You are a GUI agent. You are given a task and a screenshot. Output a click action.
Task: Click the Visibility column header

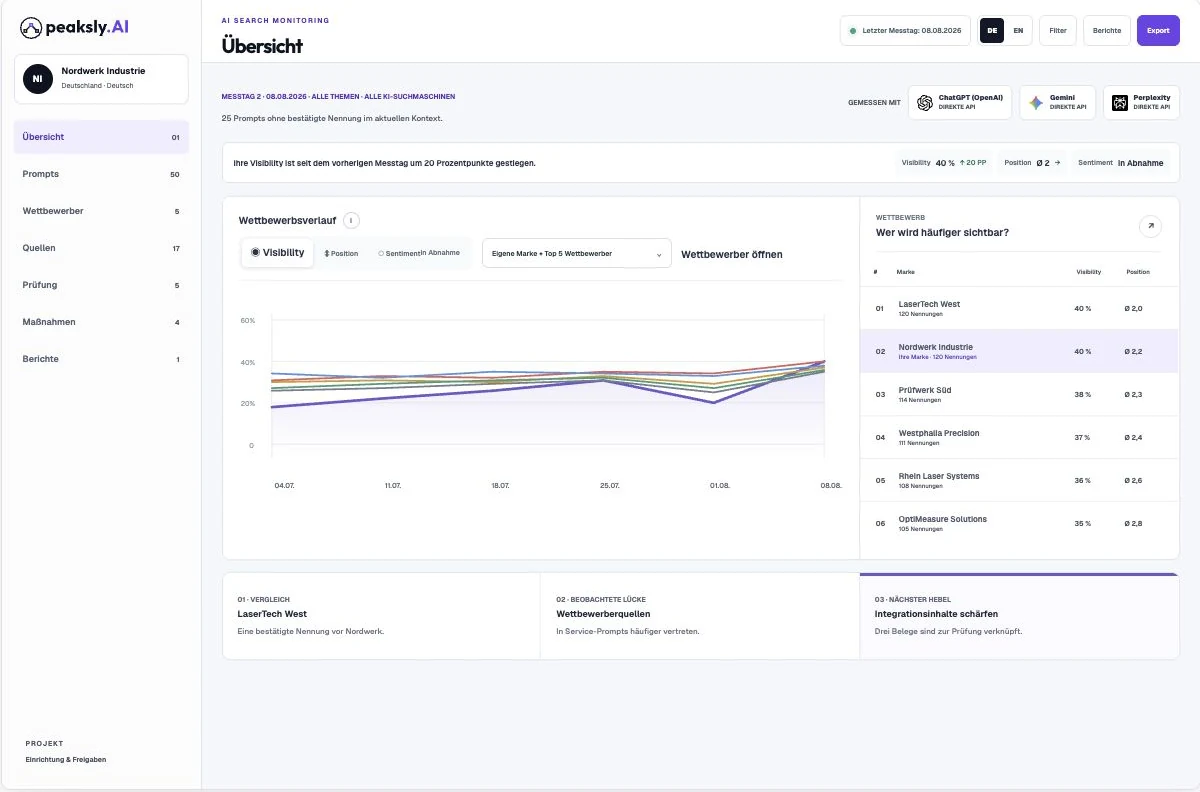1088,272
